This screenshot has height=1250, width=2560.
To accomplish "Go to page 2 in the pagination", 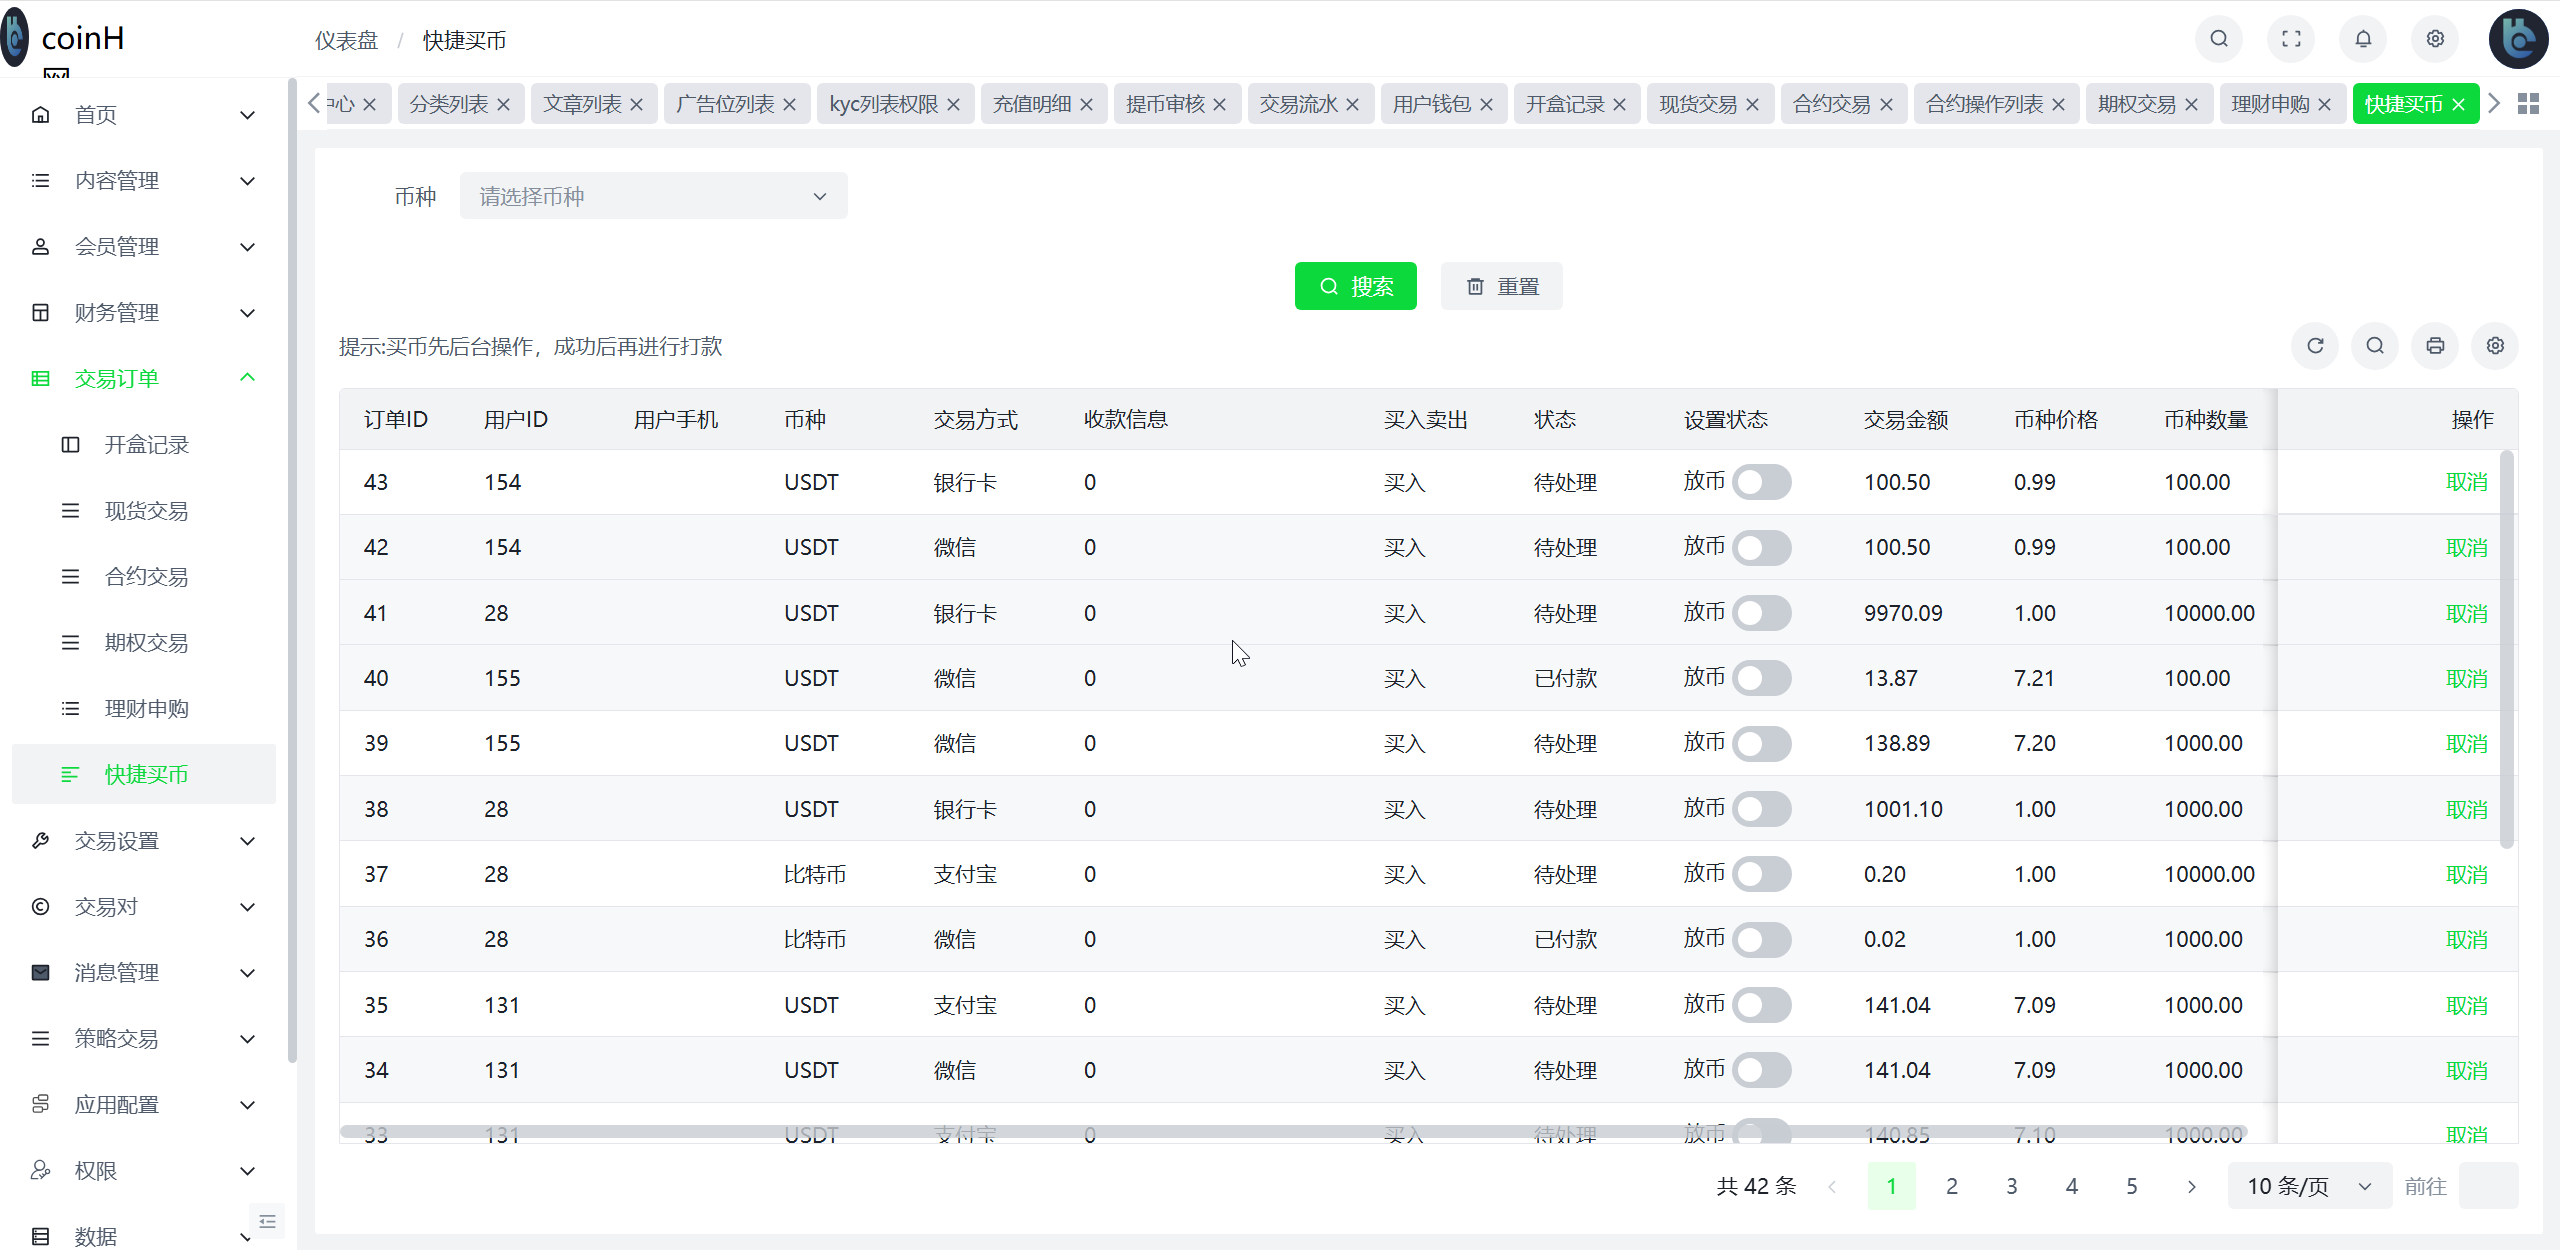I will [1951, 1186].
